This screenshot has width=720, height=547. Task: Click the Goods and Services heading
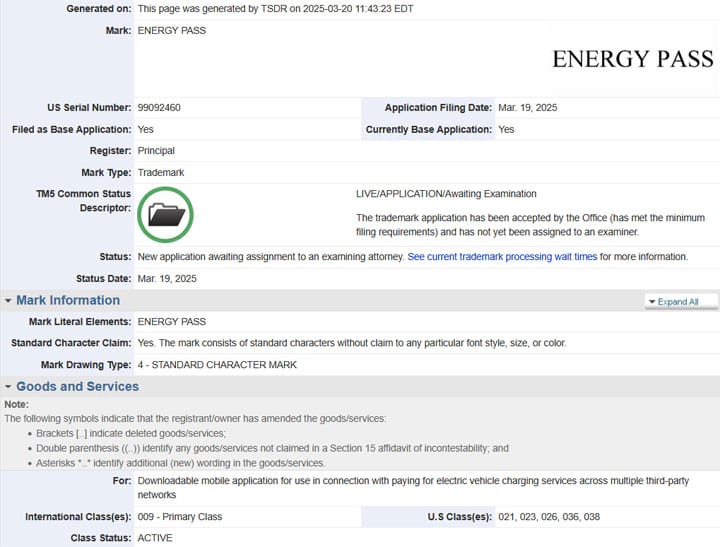pyautogui.click(x=78, y=387)
